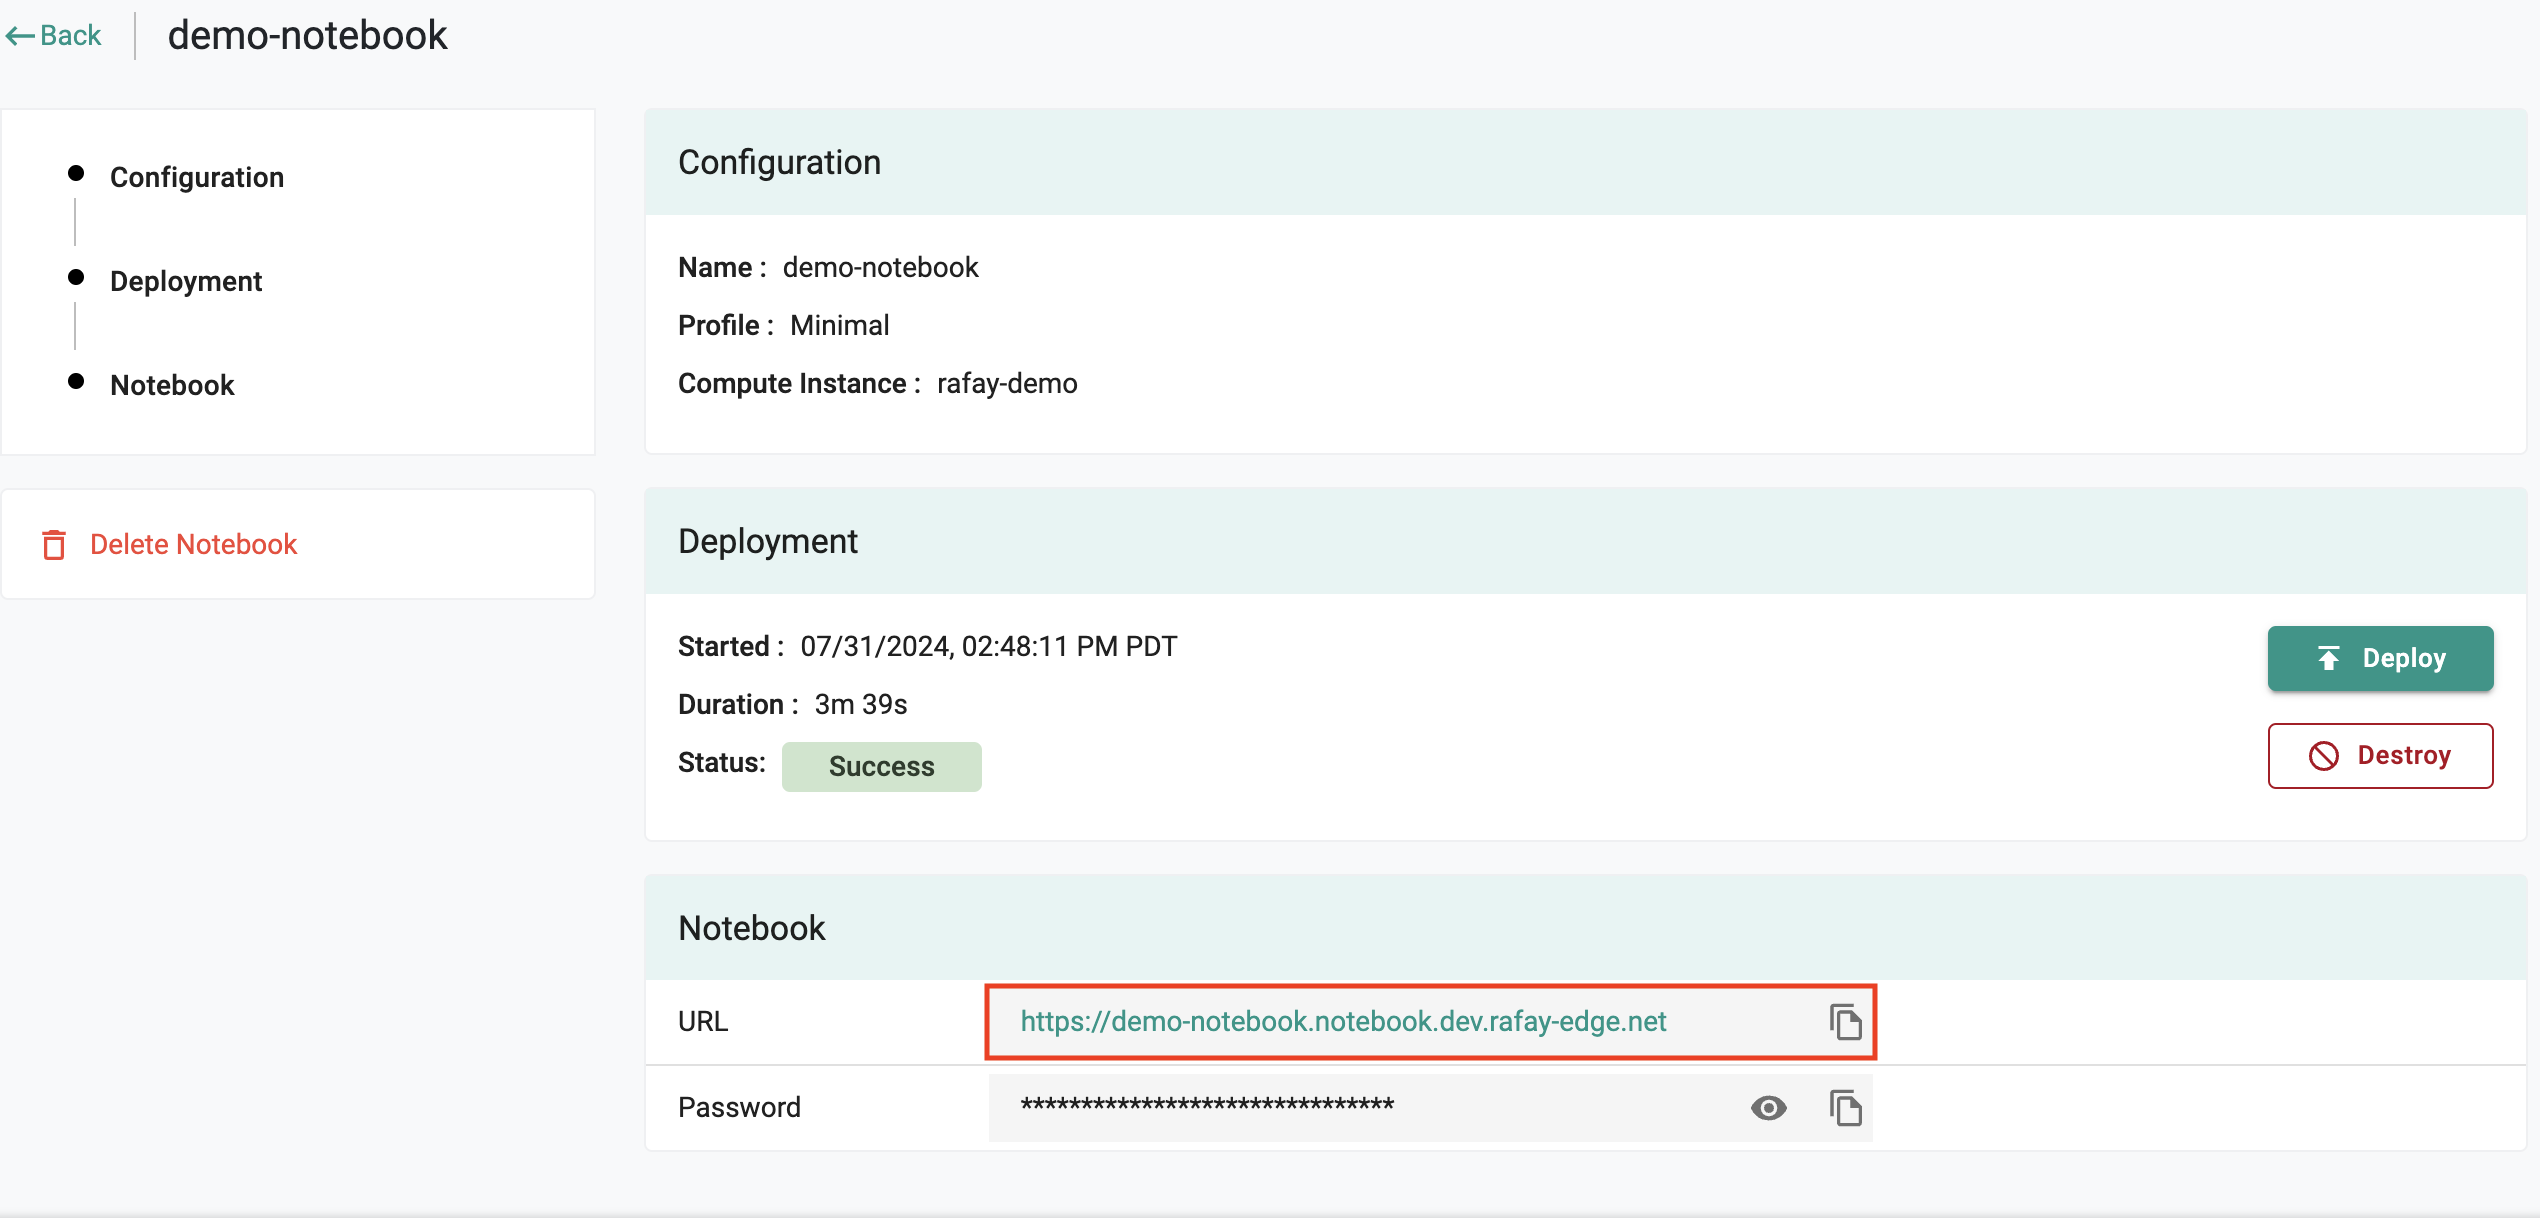Image resolution: width=2540 pixels, height=1218 pixels.
Task: Copy the notebook URL to clipboard
Action: (1845, 1022)
